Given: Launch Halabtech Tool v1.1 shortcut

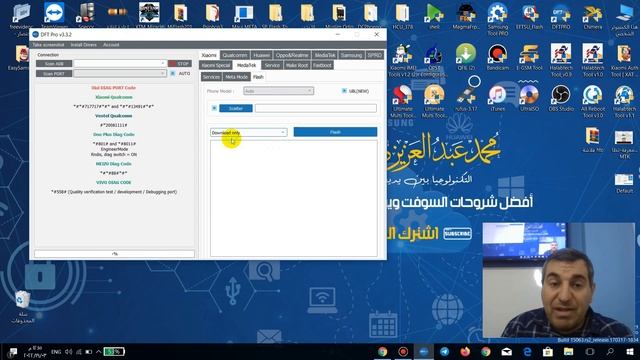Looking at the screenshot, I should coord(624,101).
